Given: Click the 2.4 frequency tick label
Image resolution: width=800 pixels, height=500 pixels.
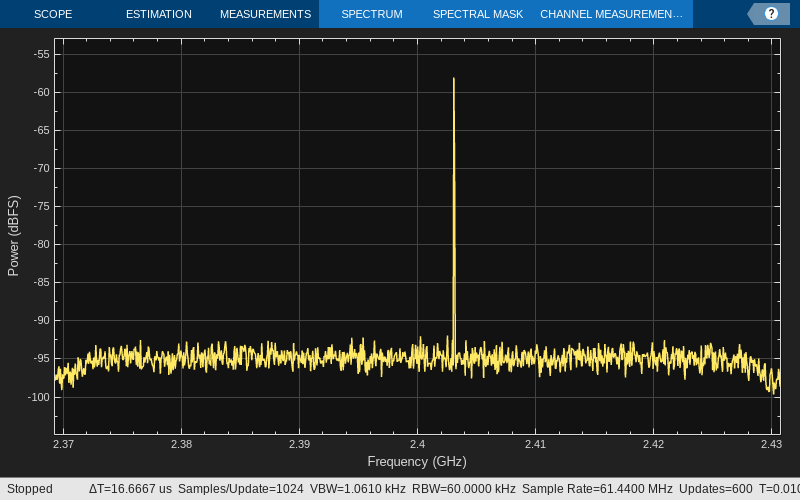Looking at the screenshot, I should point(417,444).
